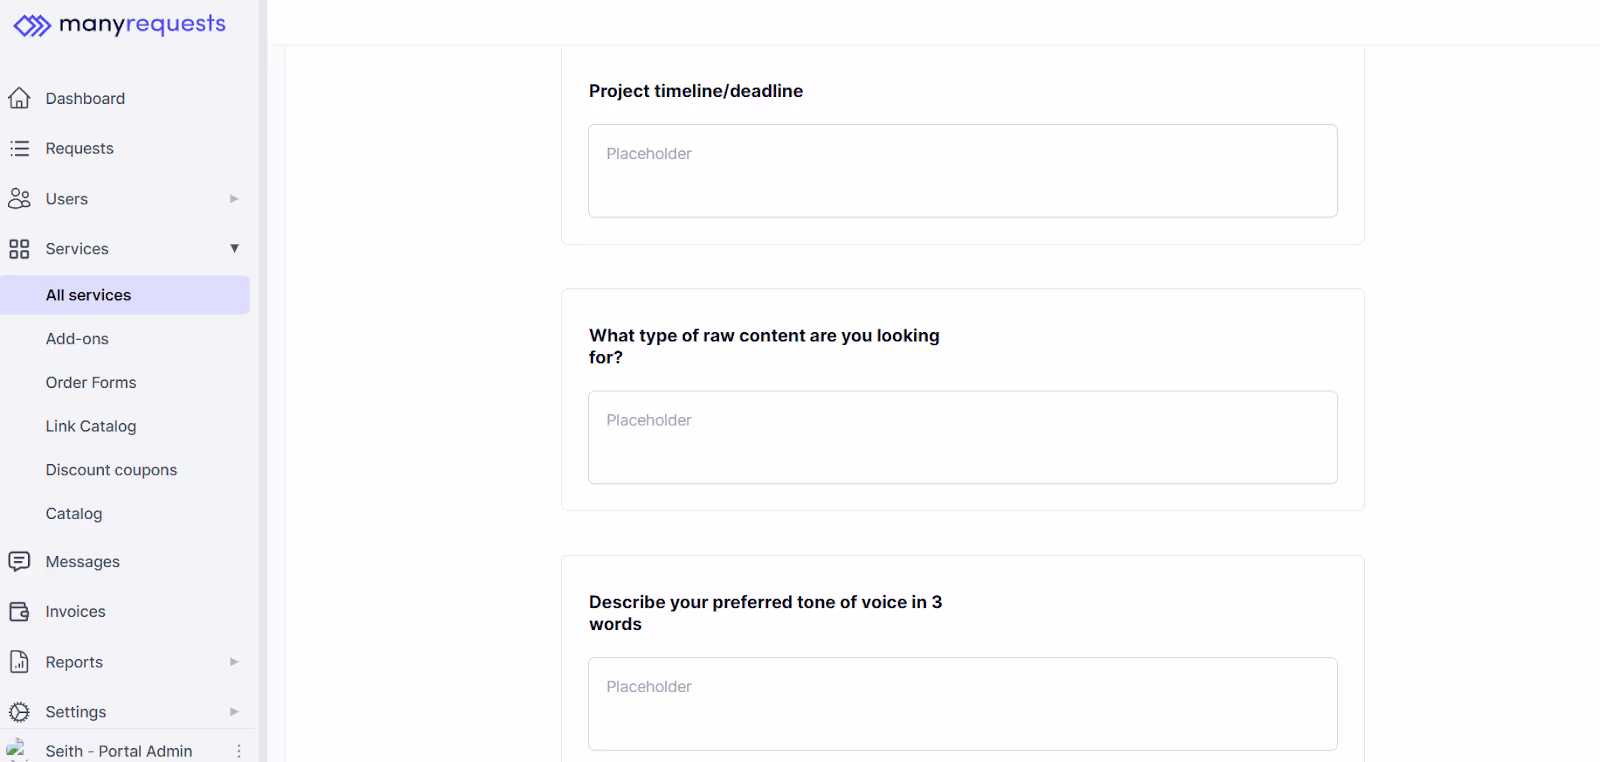Image resolution: width=1600 pixels, height=762 pixels.
Task: Click the Services grid icon
Action: tap(19, 248)
